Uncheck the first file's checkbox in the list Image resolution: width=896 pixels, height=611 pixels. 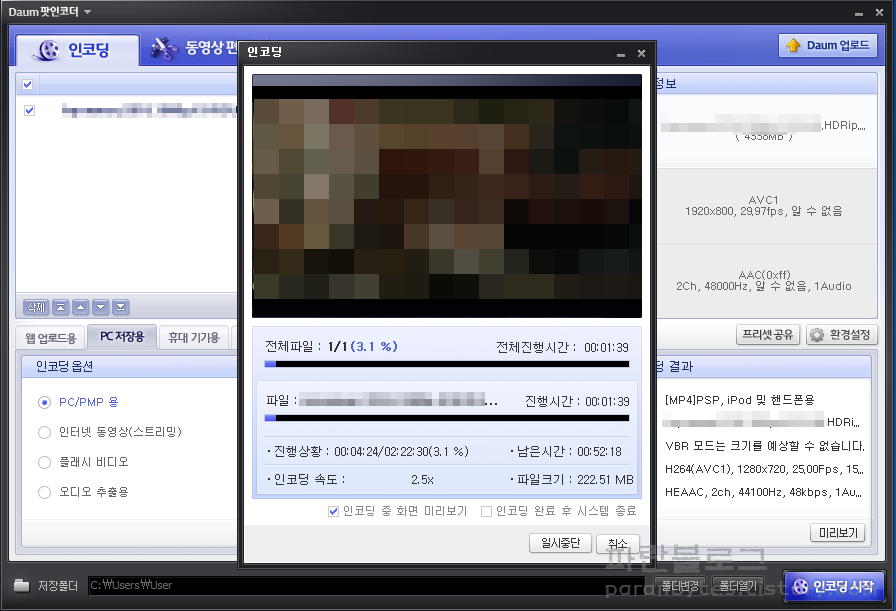point(29,110)
